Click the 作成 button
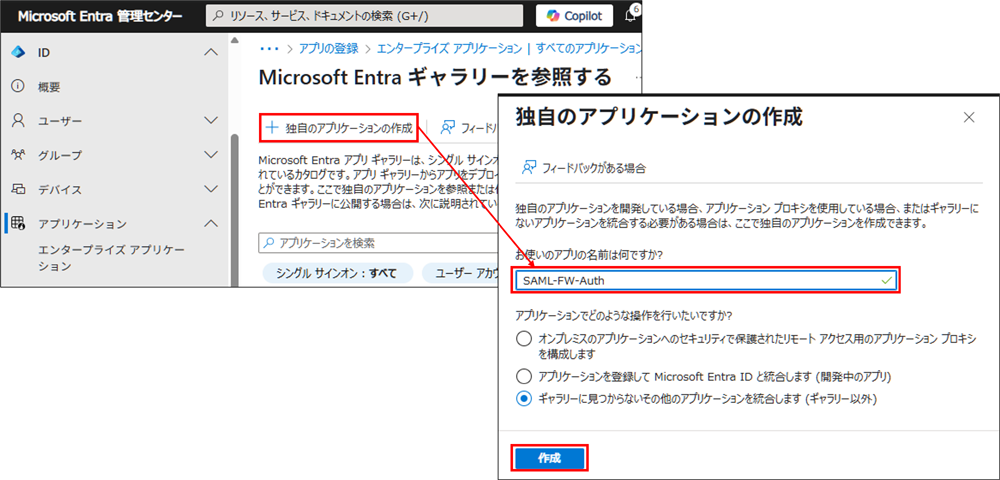1000x480 pixels. pyautogui.click(x=549, y=458)
